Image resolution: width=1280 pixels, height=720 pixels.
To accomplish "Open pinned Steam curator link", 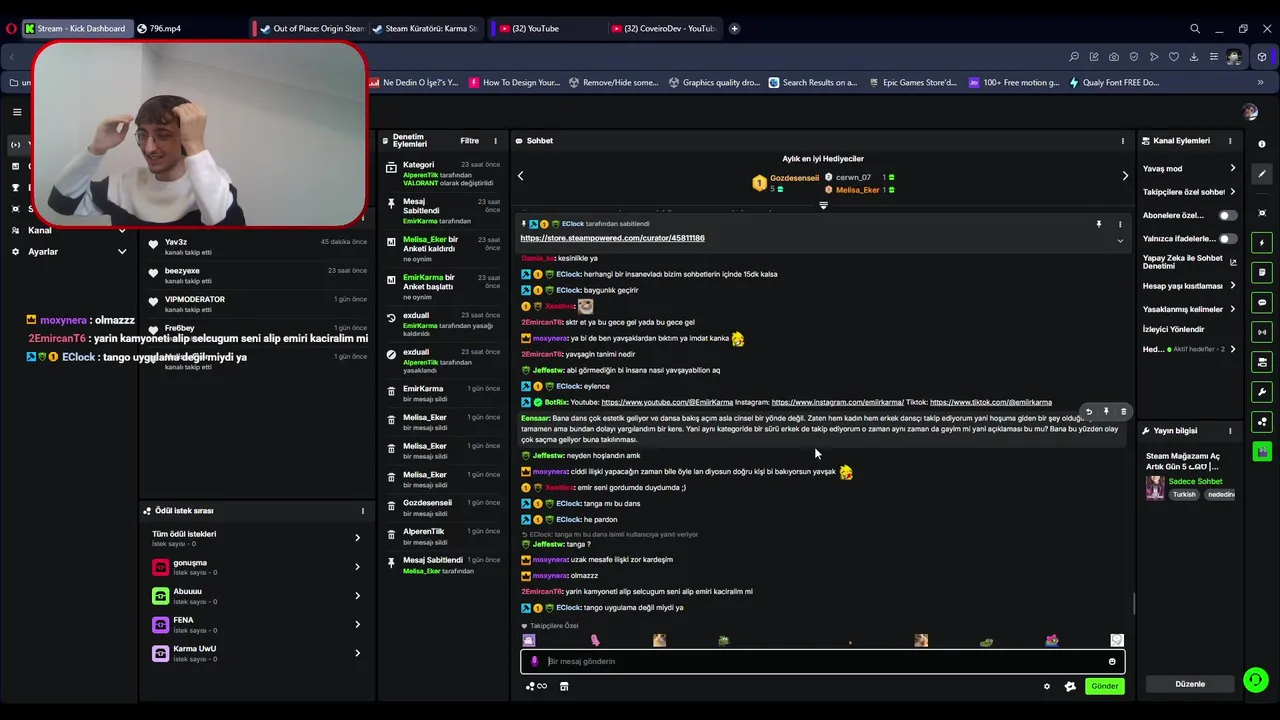I will point(612,238).
